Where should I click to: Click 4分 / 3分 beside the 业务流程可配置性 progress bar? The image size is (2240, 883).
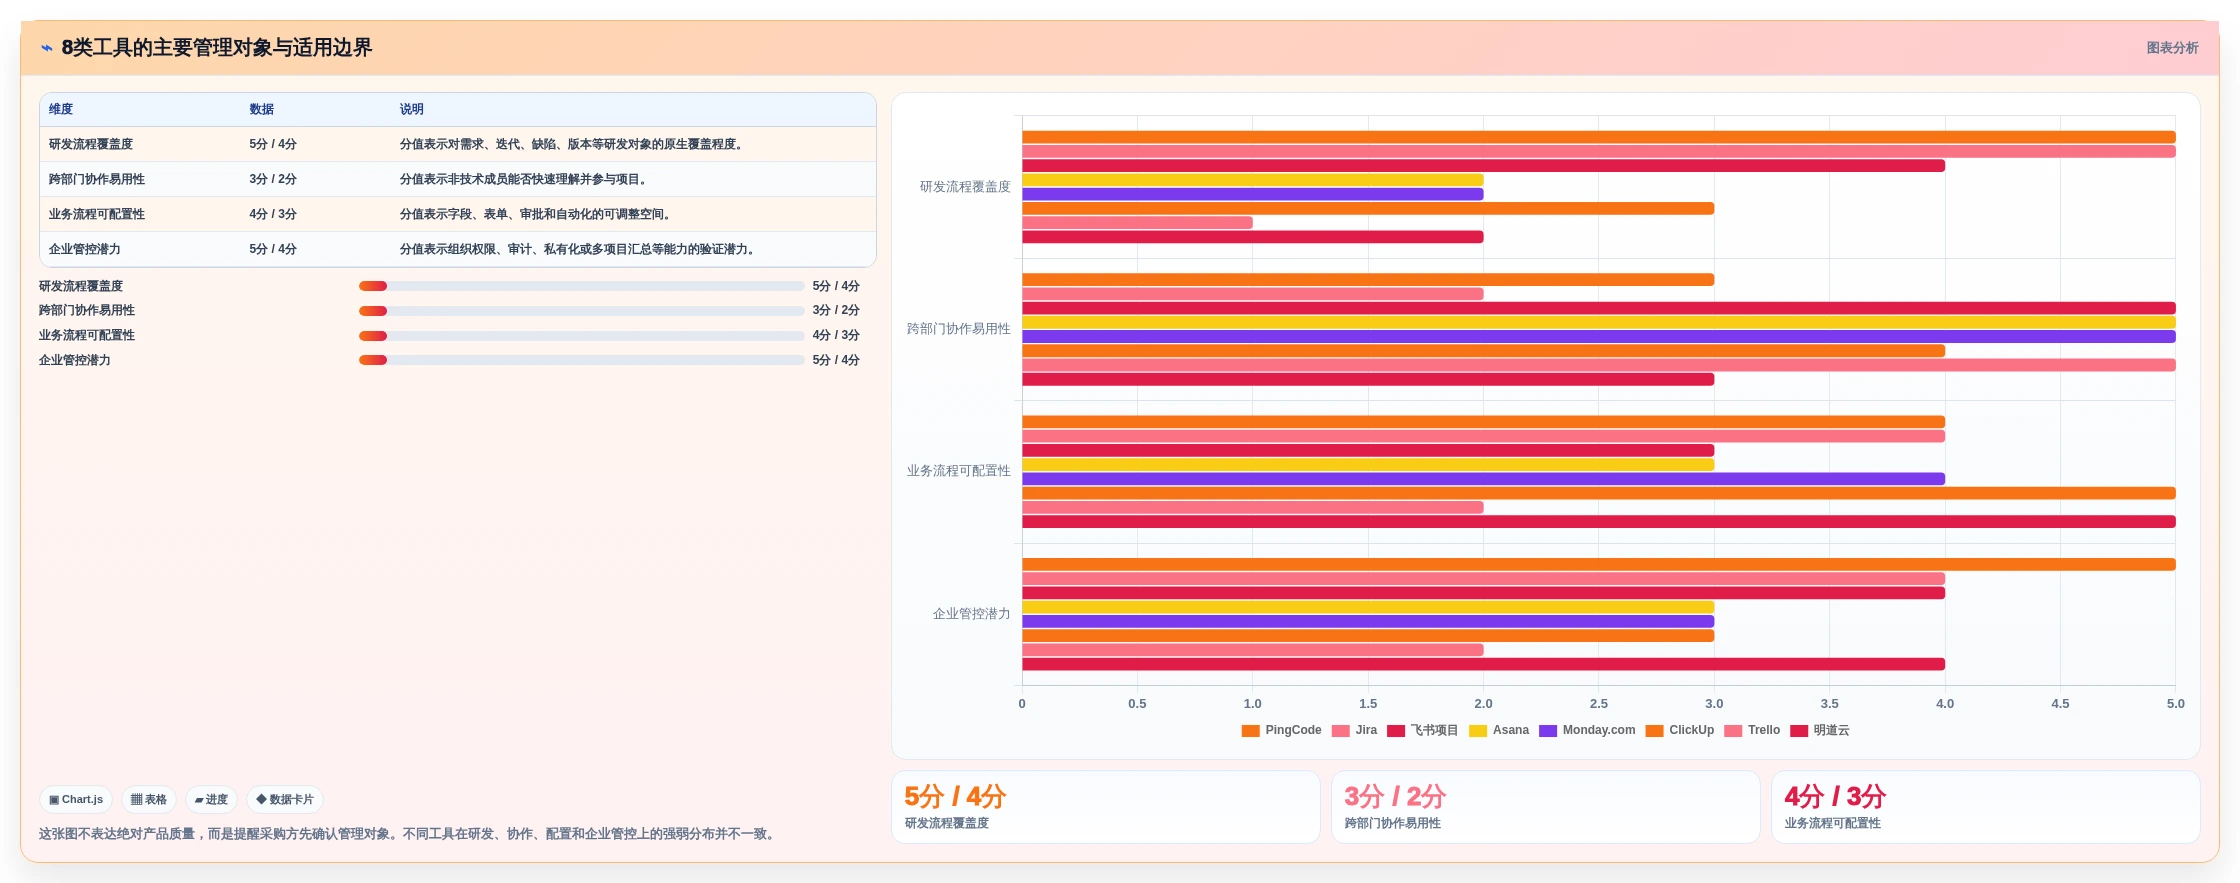836,335
